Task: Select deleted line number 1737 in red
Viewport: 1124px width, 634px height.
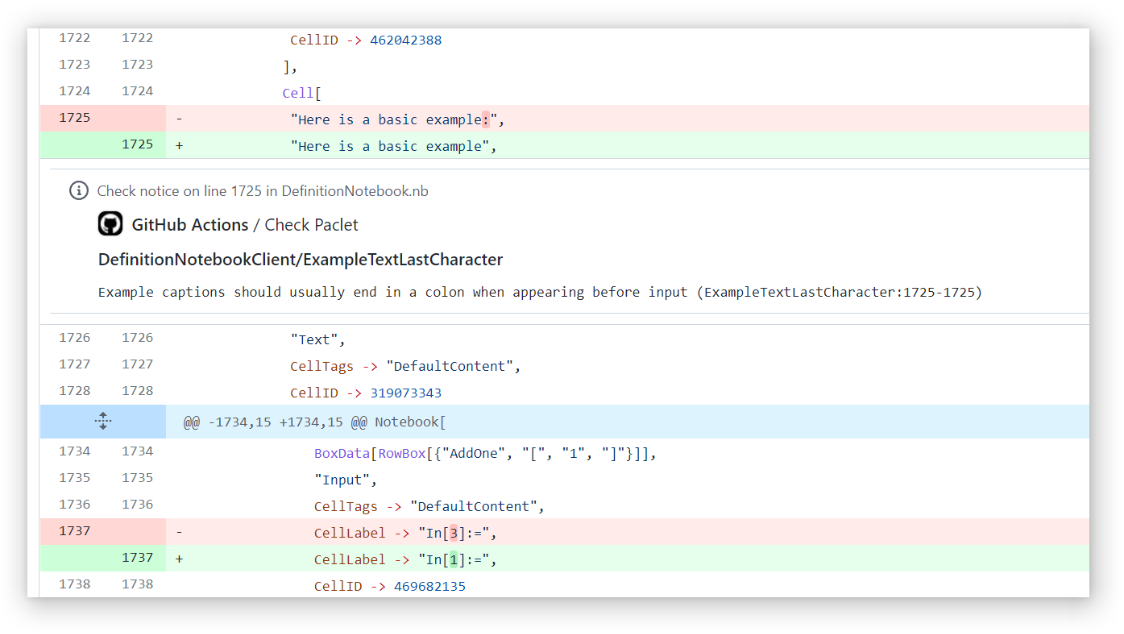Action: coord(75,531)
